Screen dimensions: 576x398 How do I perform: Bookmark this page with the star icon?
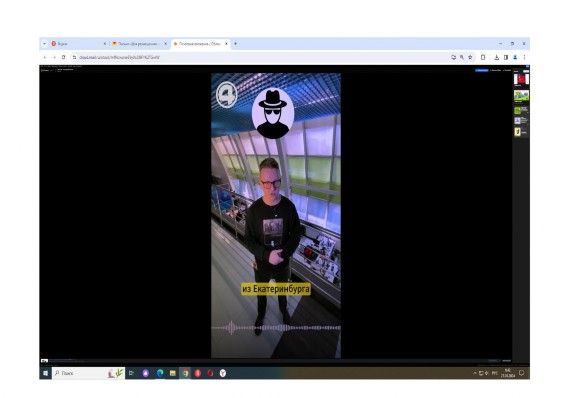pos(470,57)
